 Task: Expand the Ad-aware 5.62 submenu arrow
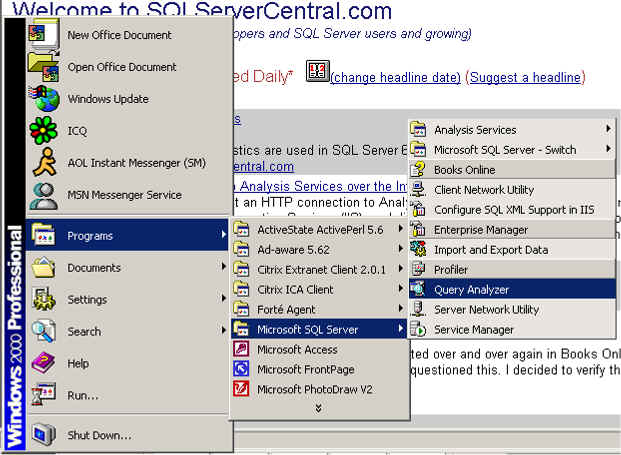(x=400, y=249)
